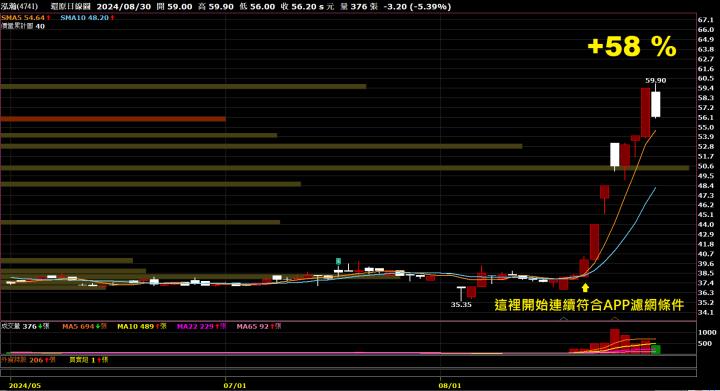Click the last white candlestick at the peak
The image size is (720, 391).
(x=656, y=105)
